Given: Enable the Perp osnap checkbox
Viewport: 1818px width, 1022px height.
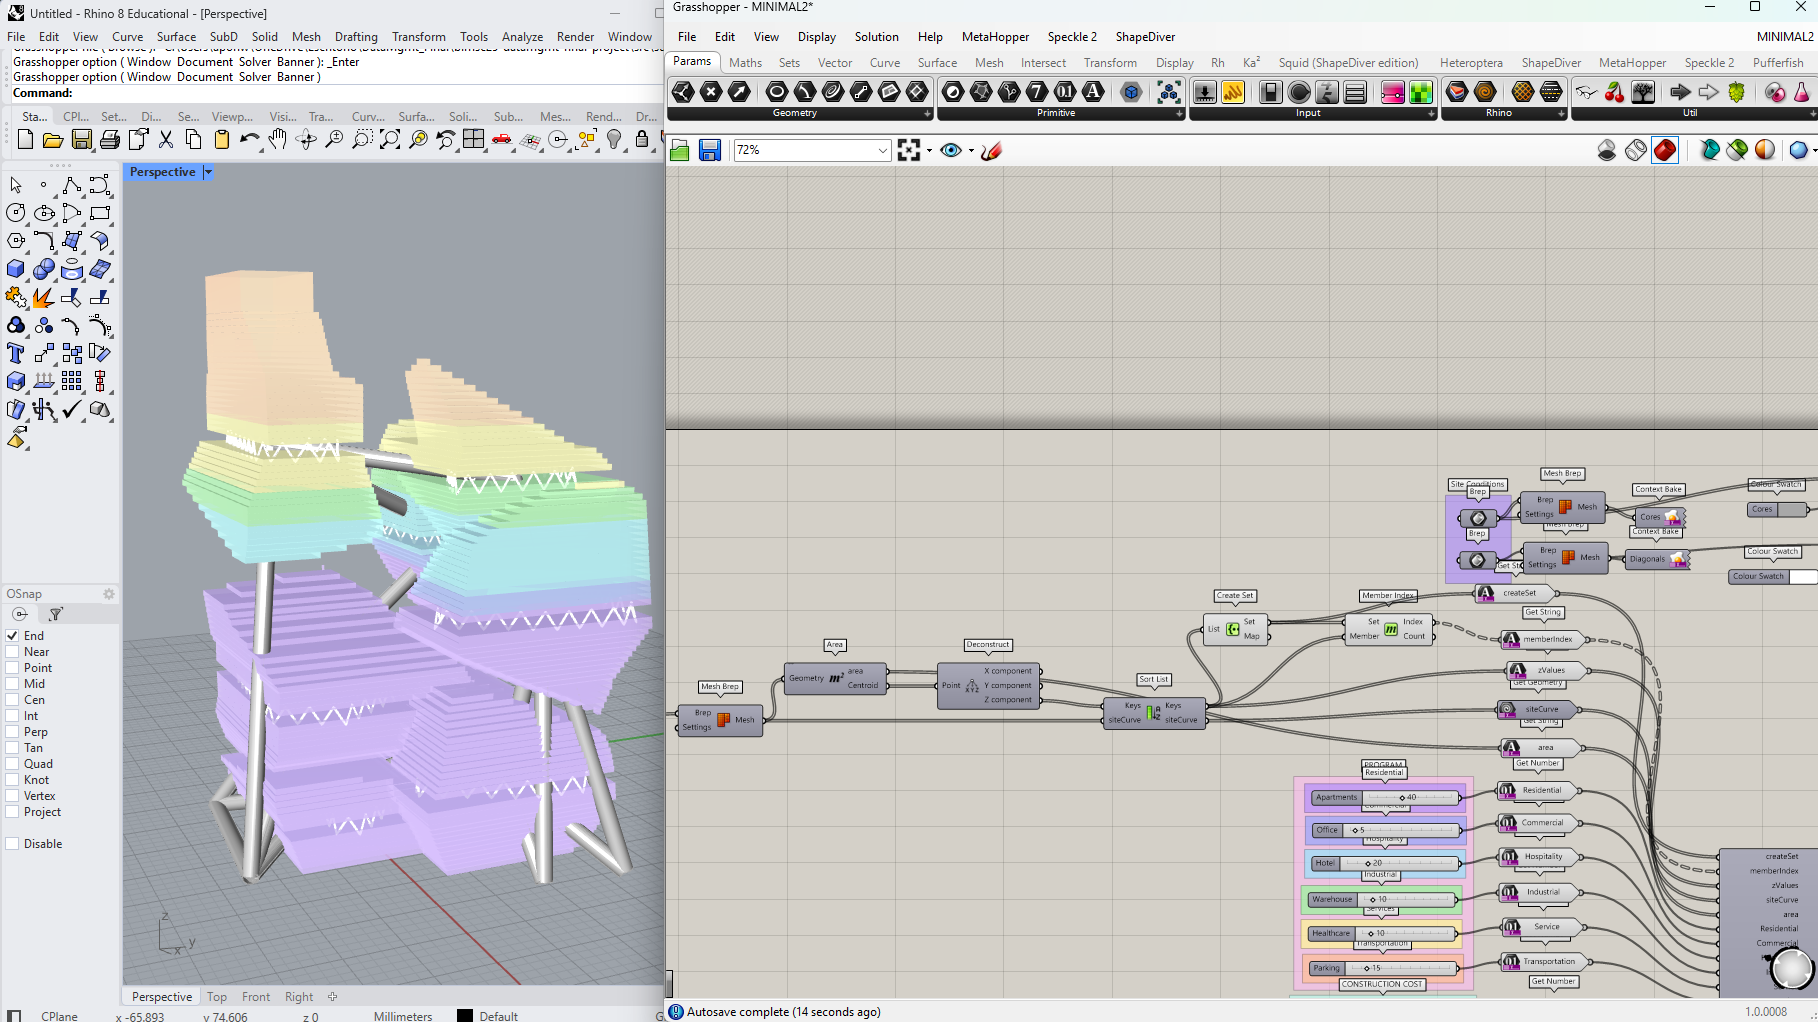Looking at the screenshot, I should [x=13, y=732].
